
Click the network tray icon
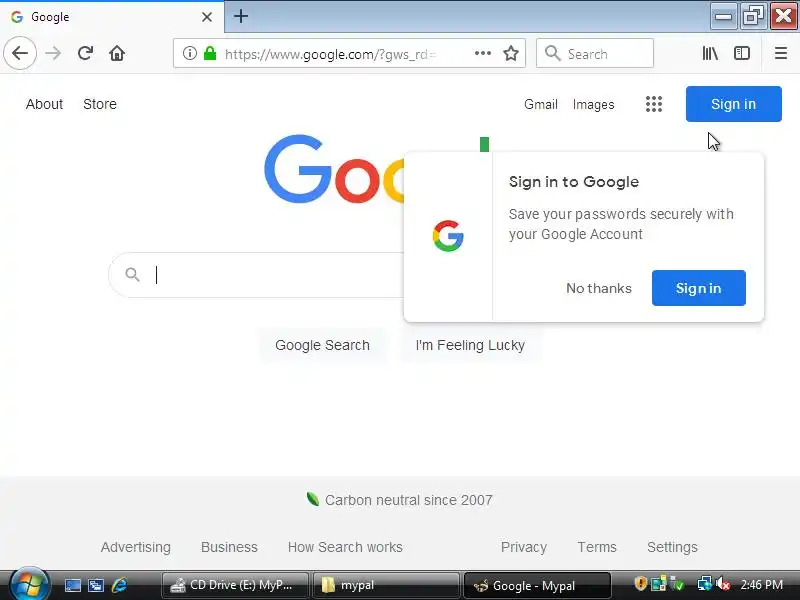[705, 583]
